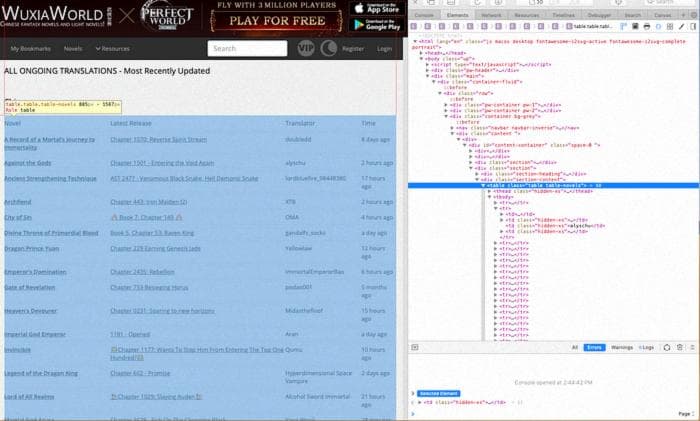Expand the thead hidden-xs node
This screenshot has height=421, width=700.
pyautogui.click(x=489, y=191)
